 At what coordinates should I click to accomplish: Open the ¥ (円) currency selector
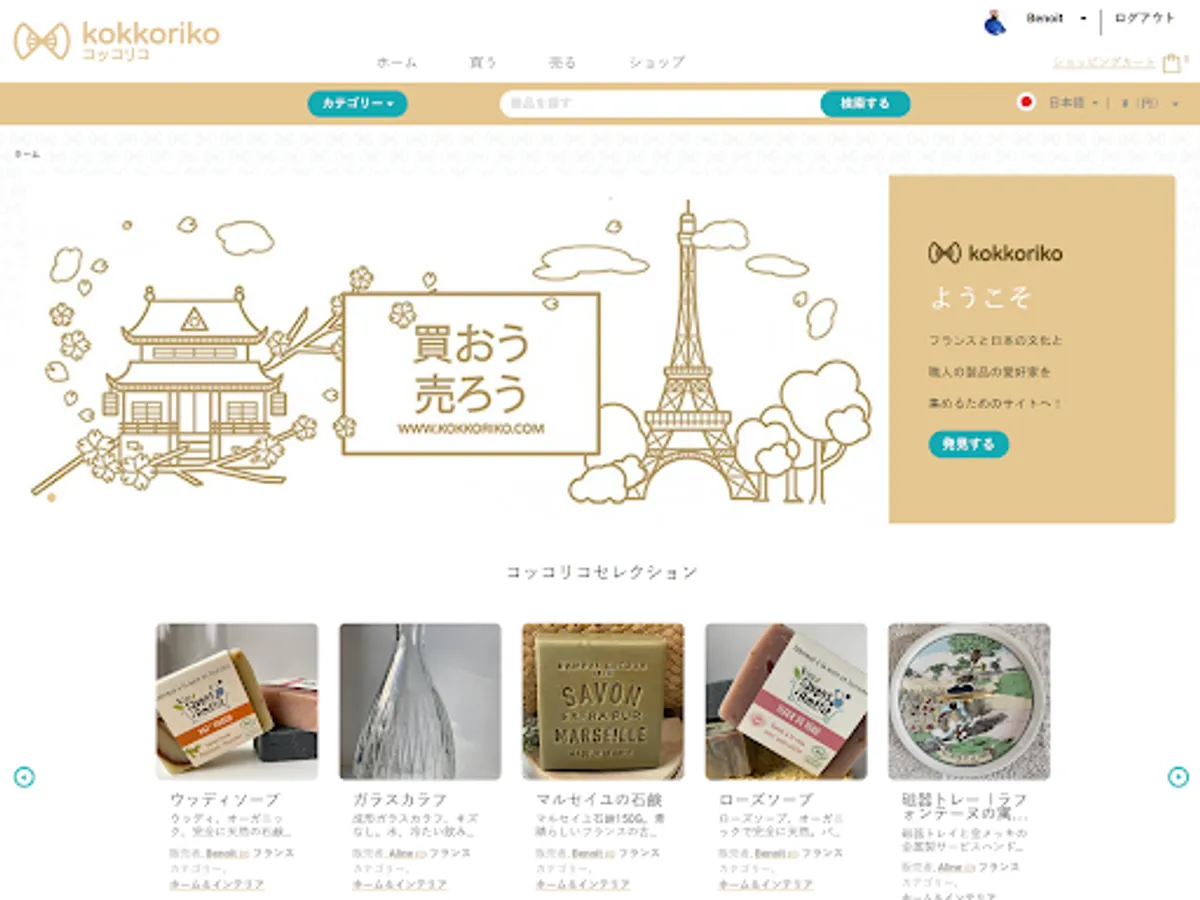[1151, 103]
